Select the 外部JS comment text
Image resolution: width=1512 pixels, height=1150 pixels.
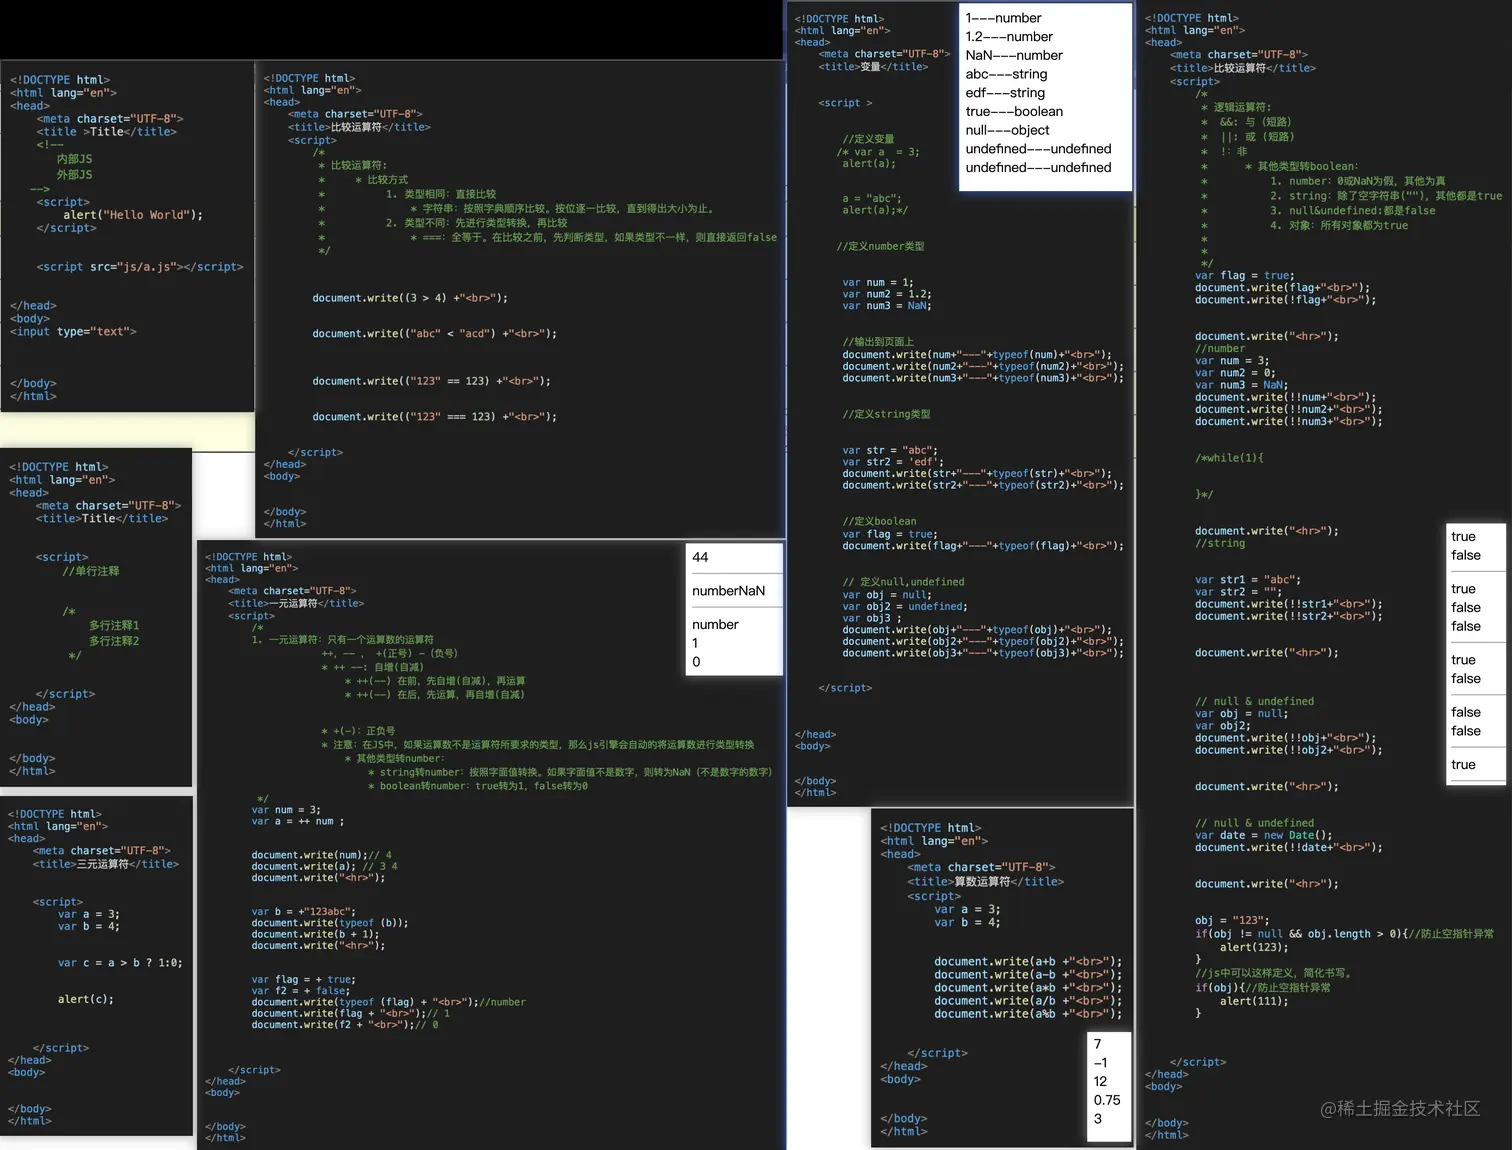pos(75,175)
